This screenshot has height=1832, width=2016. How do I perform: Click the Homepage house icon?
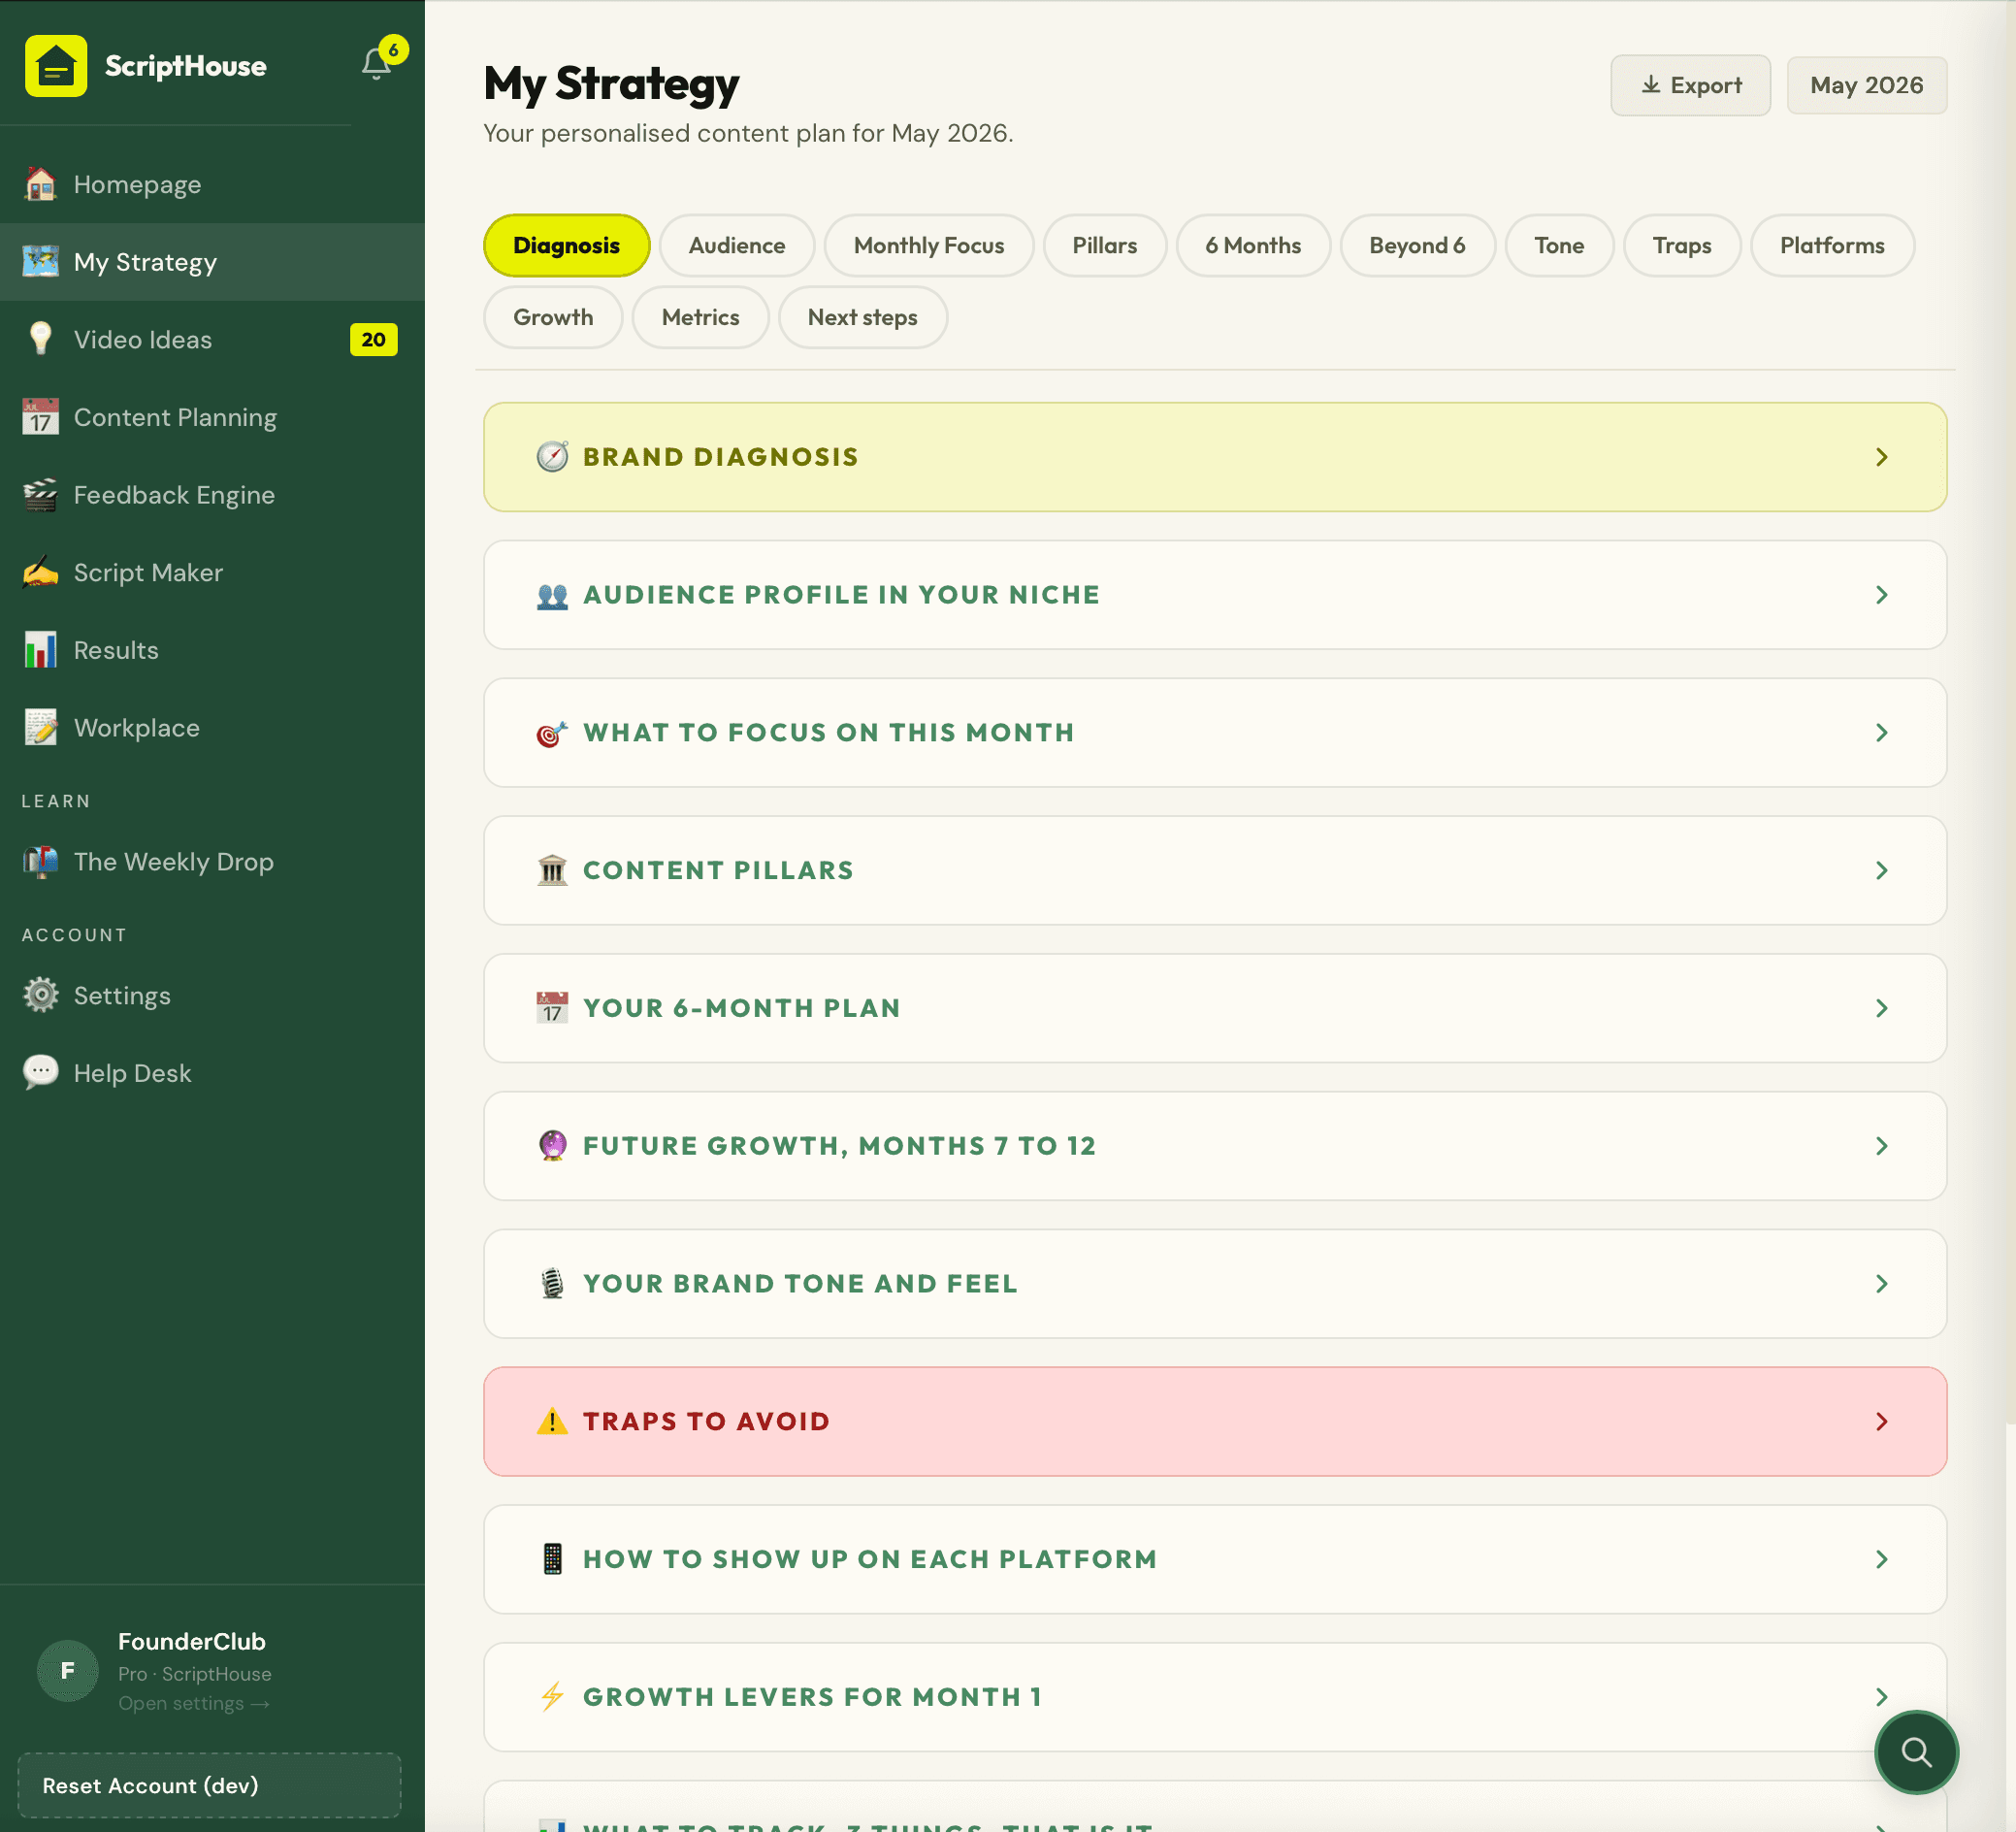point(40,184)
